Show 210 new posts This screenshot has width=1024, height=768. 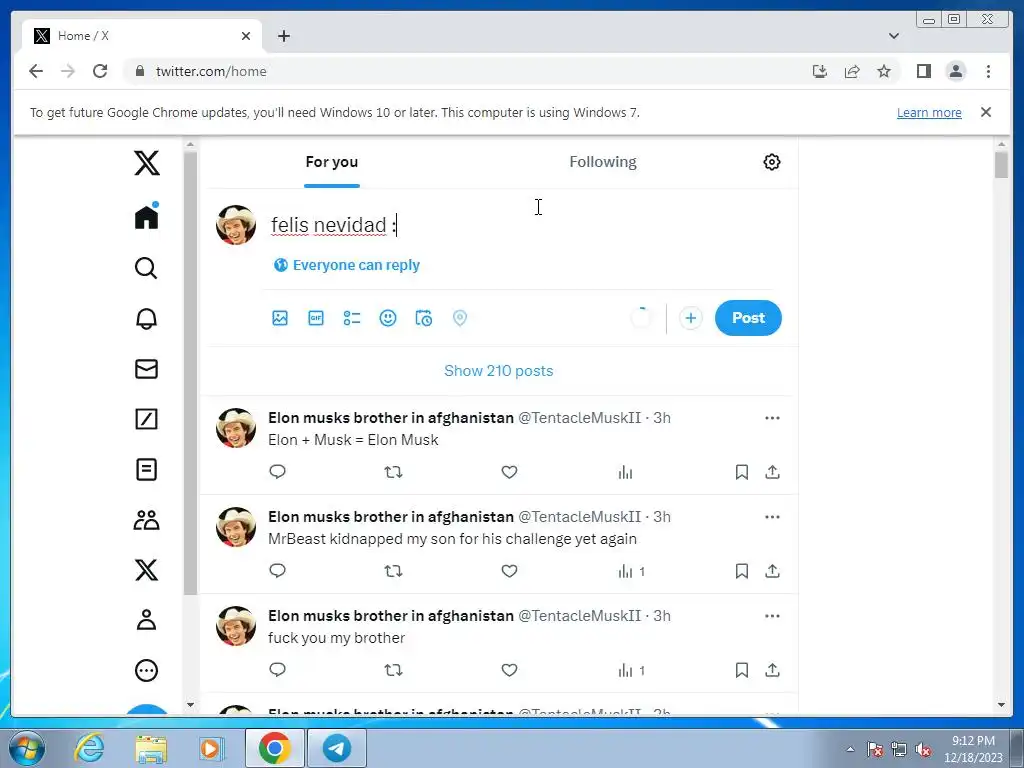498,371
